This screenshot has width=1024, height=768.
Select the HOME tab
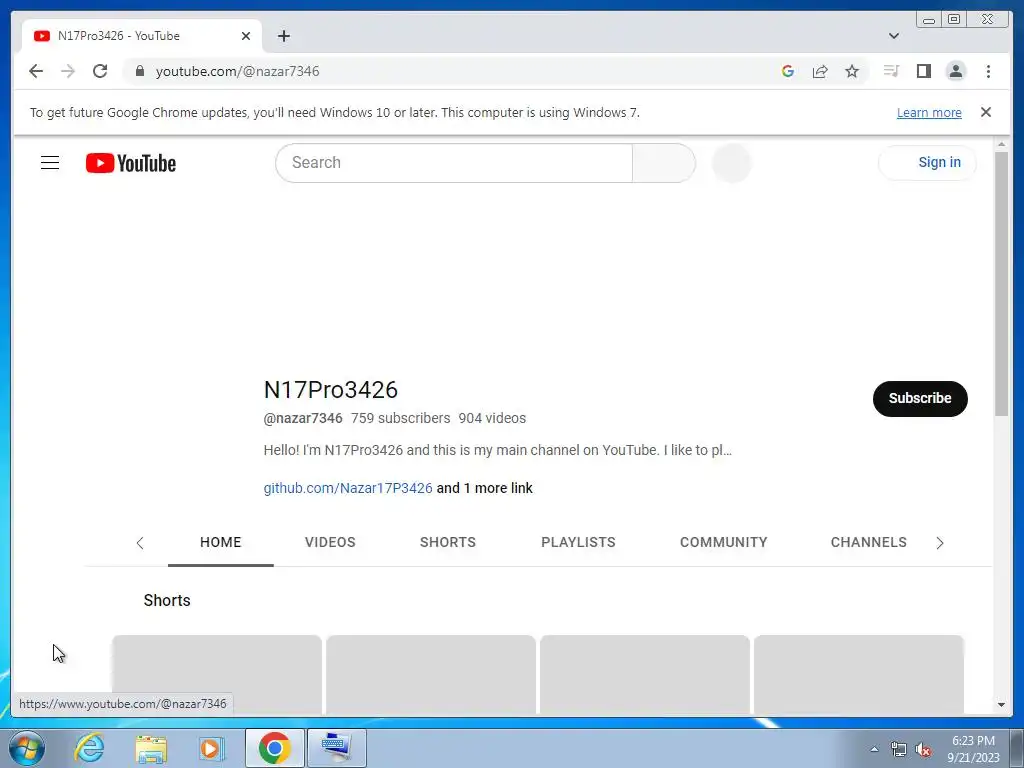click(221, 542)
